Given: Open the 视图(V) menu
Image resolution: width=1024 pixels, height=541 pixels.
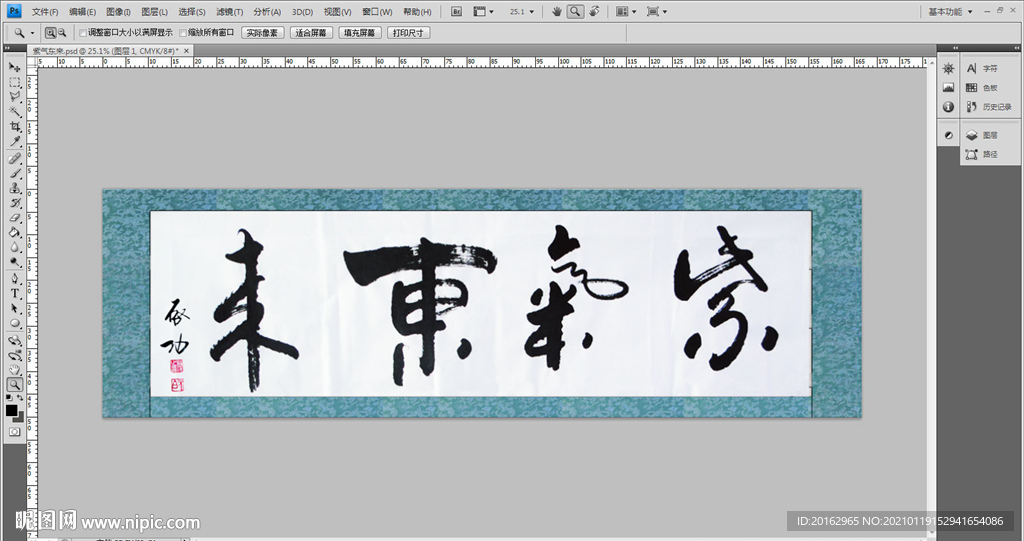Looking at the screenshot, I should click(x=338, y=12).
